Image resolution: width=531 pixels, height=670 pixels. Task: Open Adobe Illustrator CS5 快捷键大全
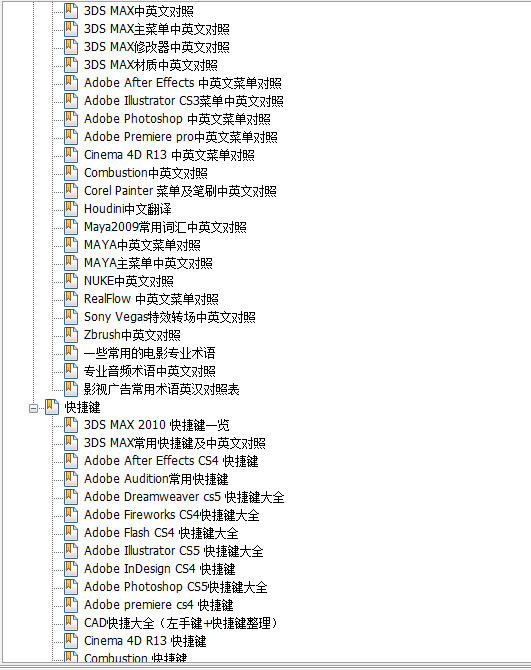coord(174,551)
